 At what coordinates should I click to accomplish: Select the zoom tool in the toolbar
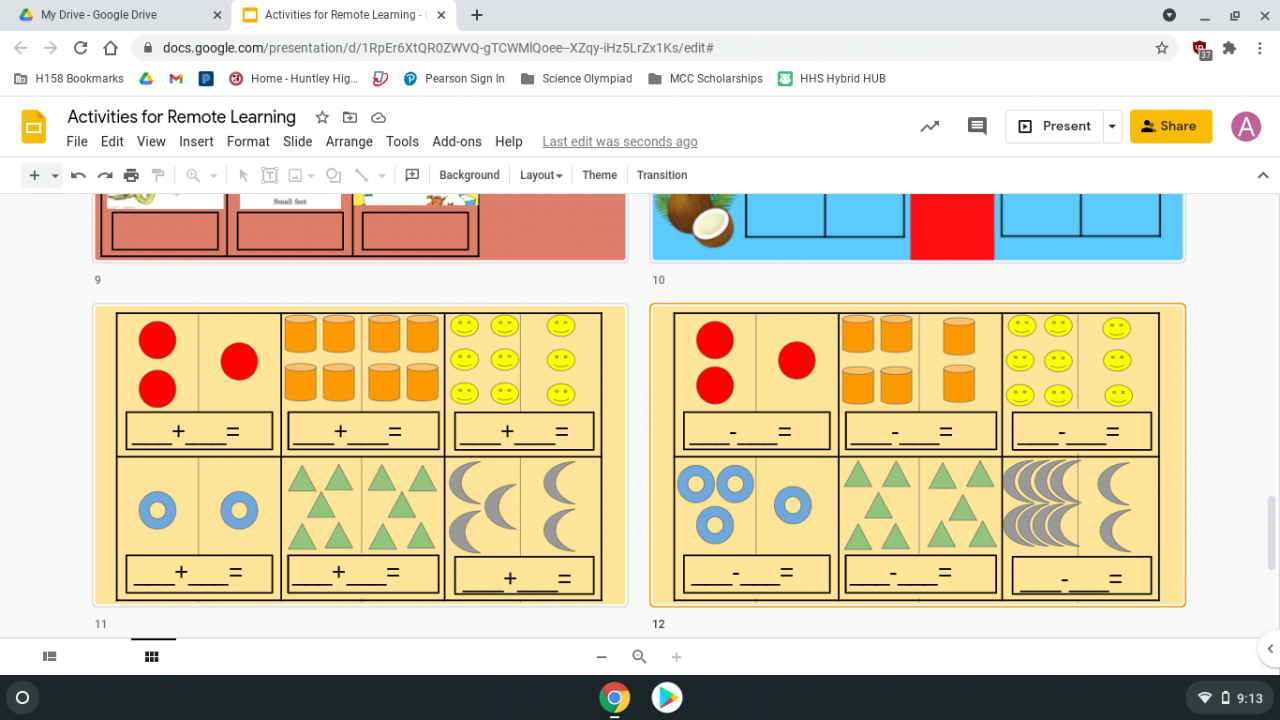click(x=193, y=175)
